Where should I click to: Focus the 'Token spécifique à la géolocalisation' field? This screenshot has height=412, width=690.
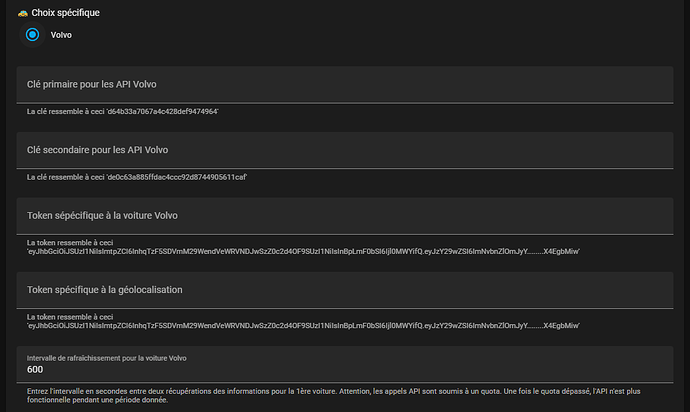click(345, 290)
